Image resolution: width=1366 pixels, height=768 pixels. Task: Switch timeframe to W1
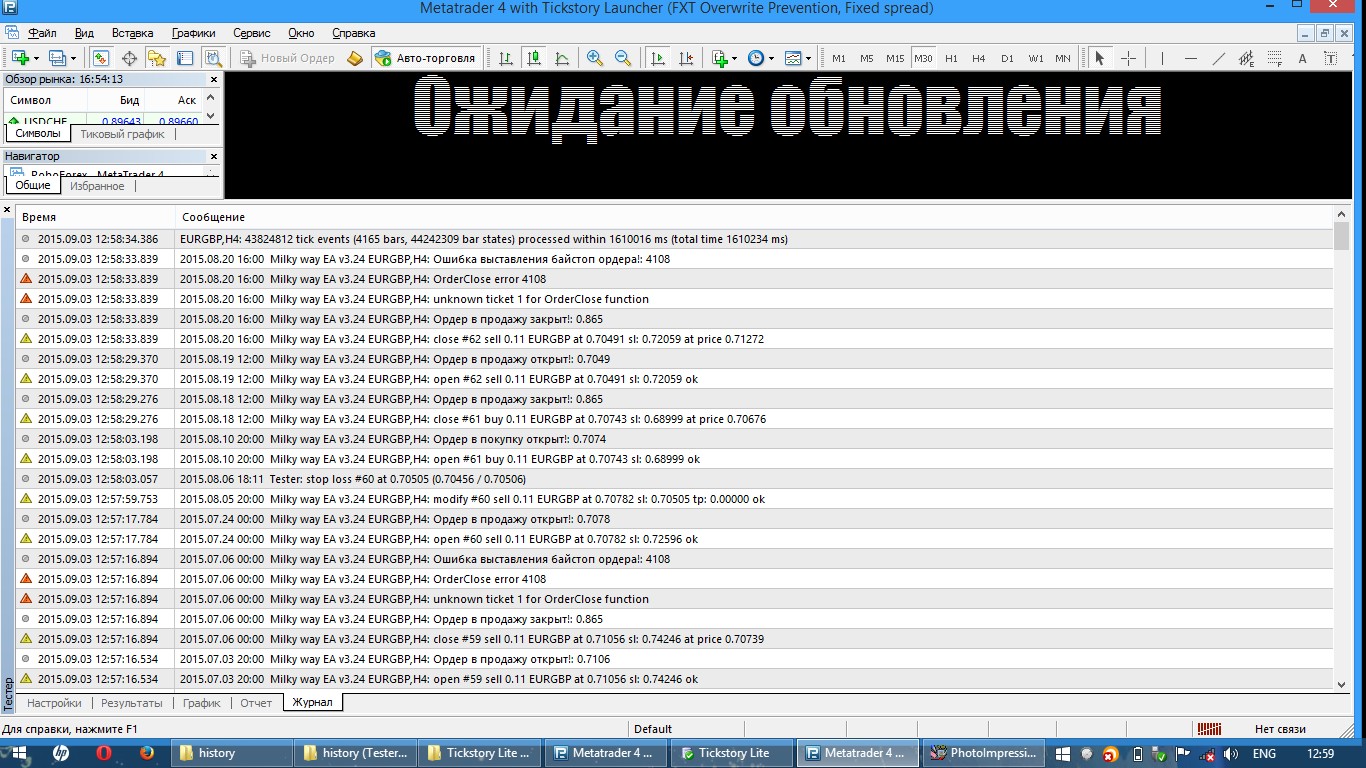[1035, 58]
